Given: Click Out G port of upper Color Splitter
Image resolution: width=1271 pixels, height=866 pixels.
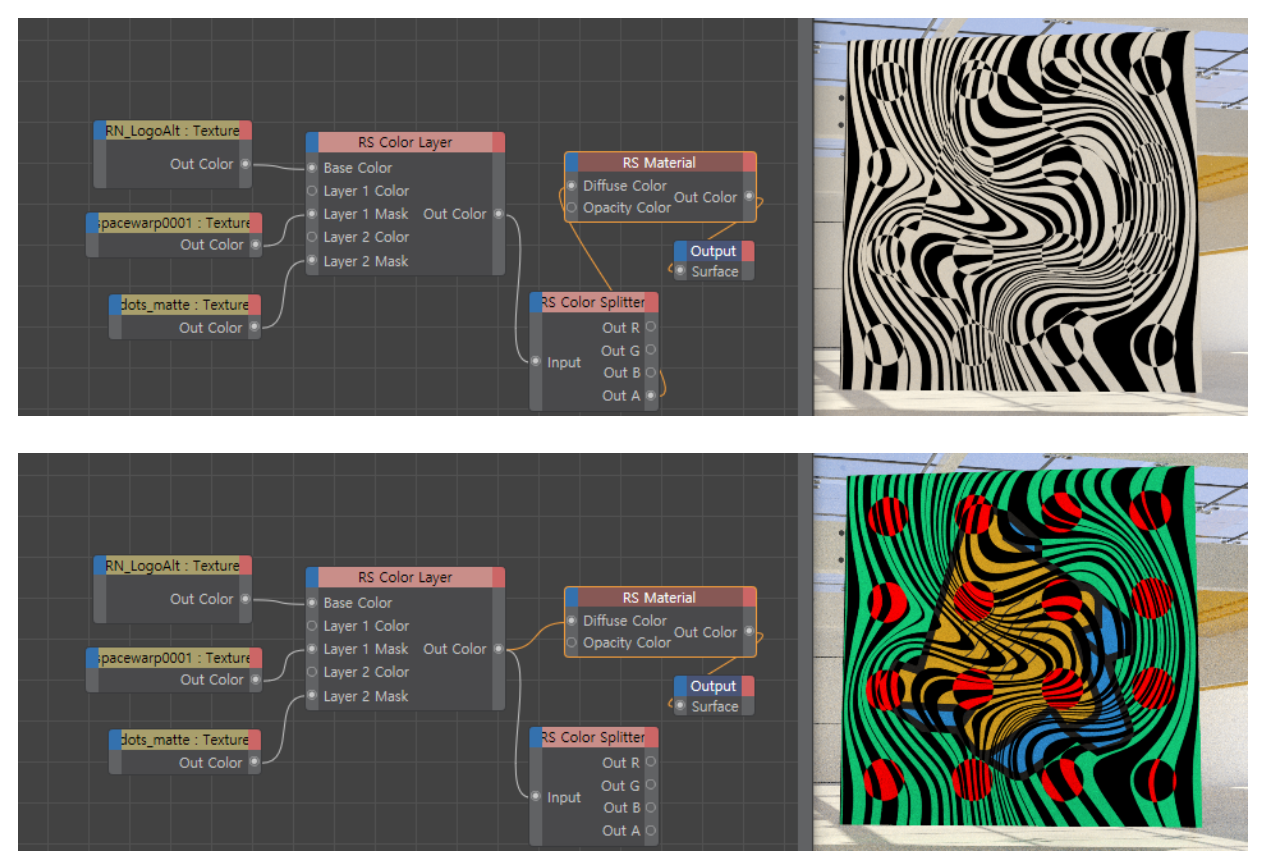Looking at the screenshot, I should tap(651, 350).
